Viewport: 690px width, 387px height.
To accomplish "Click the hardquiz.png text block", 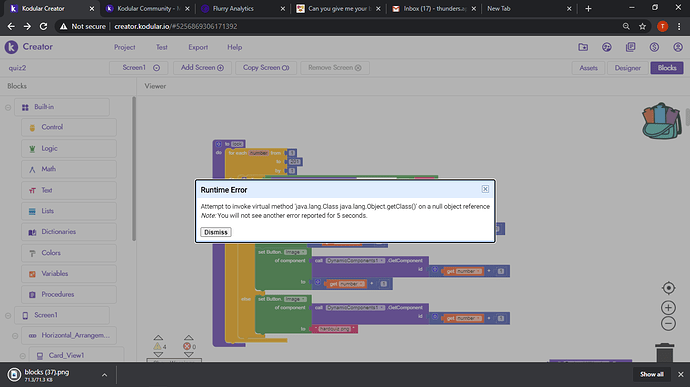I will pyautogui.click(x=334, y=329).
